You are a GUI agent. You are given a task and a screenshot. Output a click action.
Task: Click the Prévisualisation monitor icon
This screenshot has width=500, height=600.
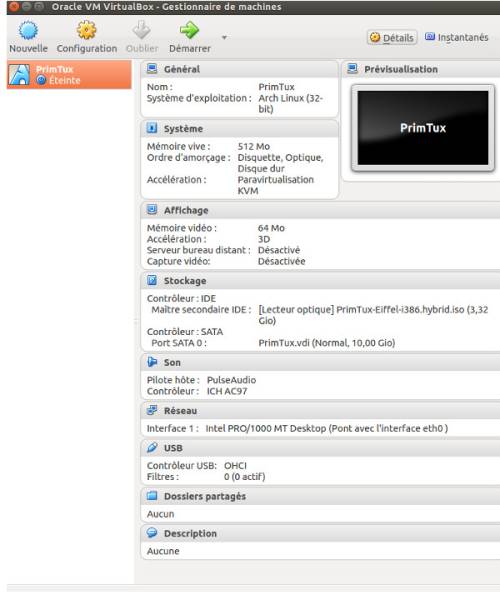pos(352,69)
